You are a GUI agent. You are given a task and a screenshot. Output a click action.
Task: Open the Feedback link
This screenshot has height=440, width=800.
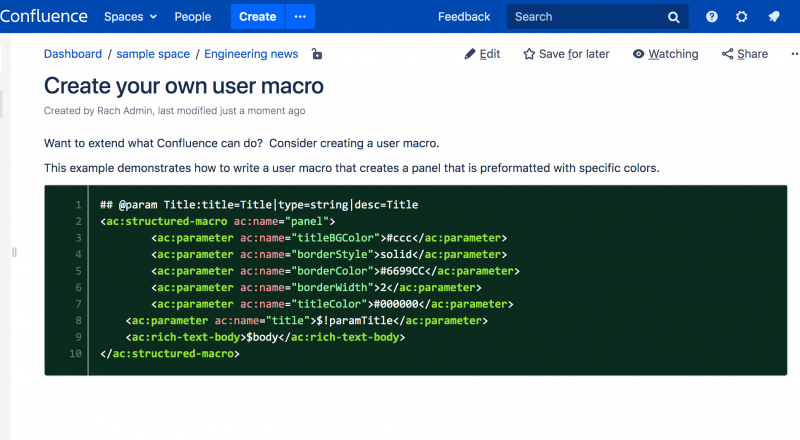(464, 17)
